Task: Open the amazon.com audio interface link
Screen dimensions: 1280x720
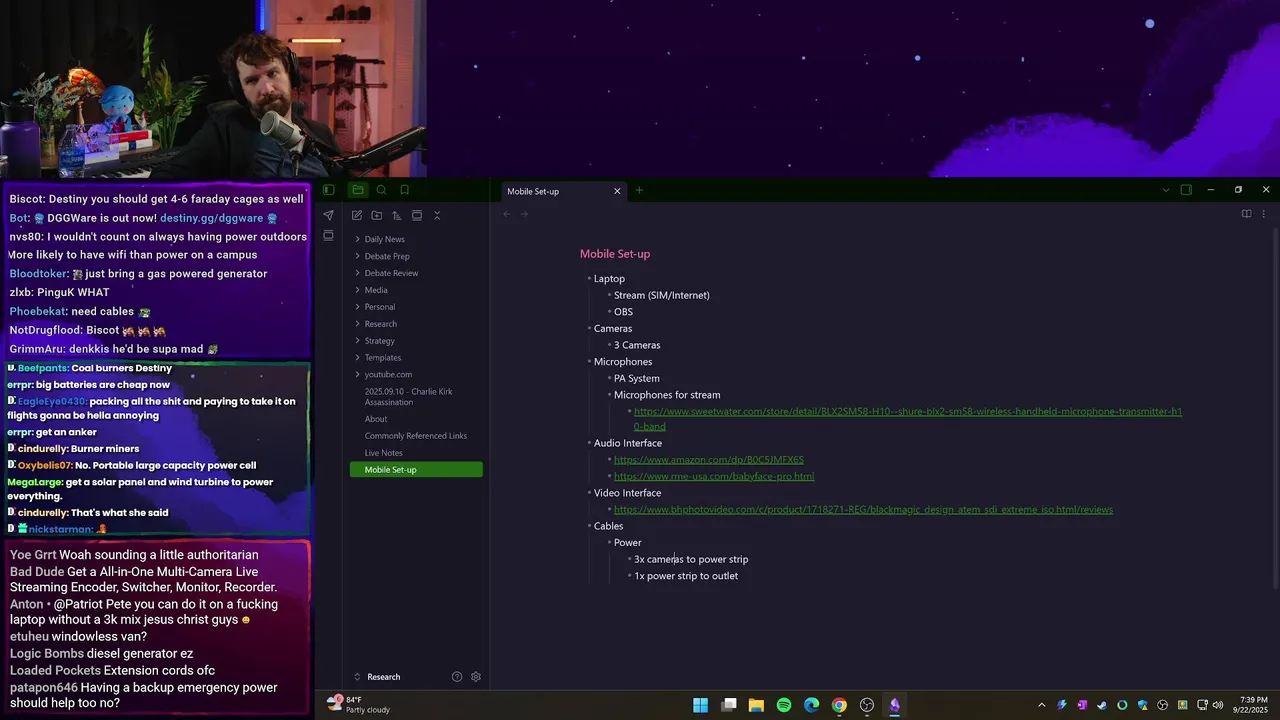Action: [x=709, y=460]
